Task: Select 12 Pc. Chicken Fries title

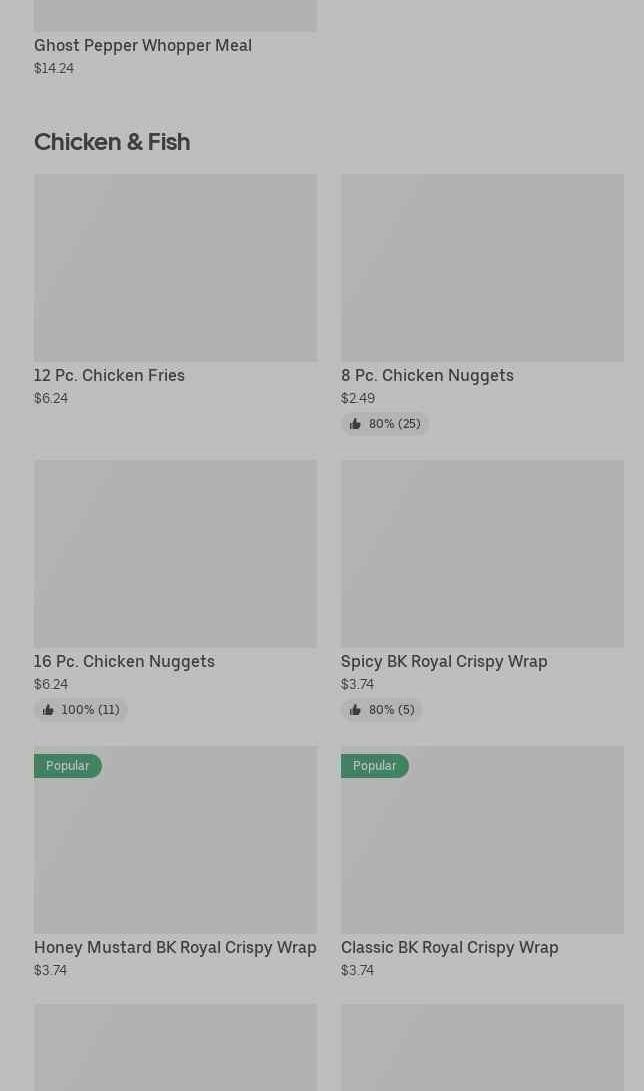Action: pyautogui.click(x=109, y=376)
